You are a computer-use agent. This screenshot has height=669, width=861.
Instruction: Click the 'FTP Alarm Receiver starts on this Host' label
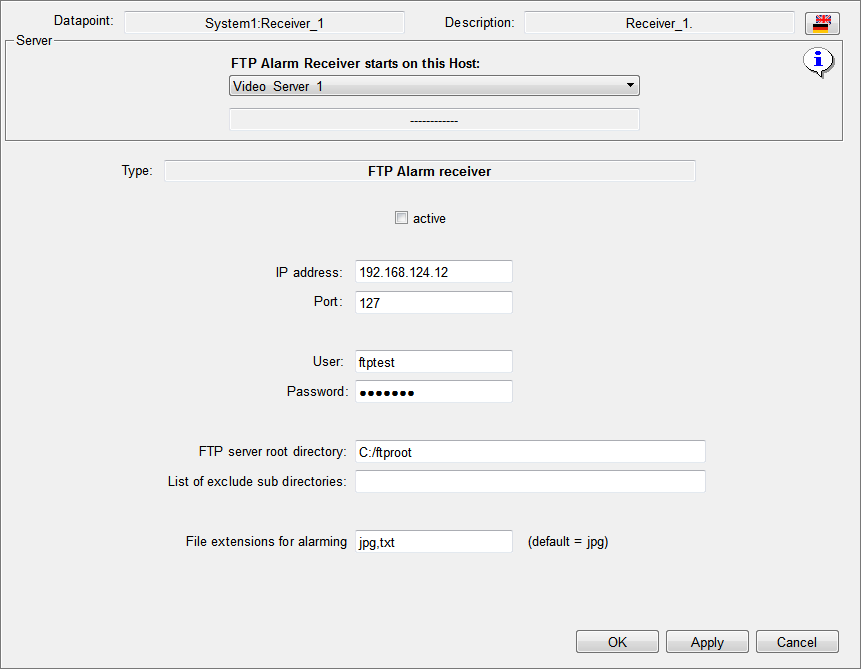coord(355,63)
